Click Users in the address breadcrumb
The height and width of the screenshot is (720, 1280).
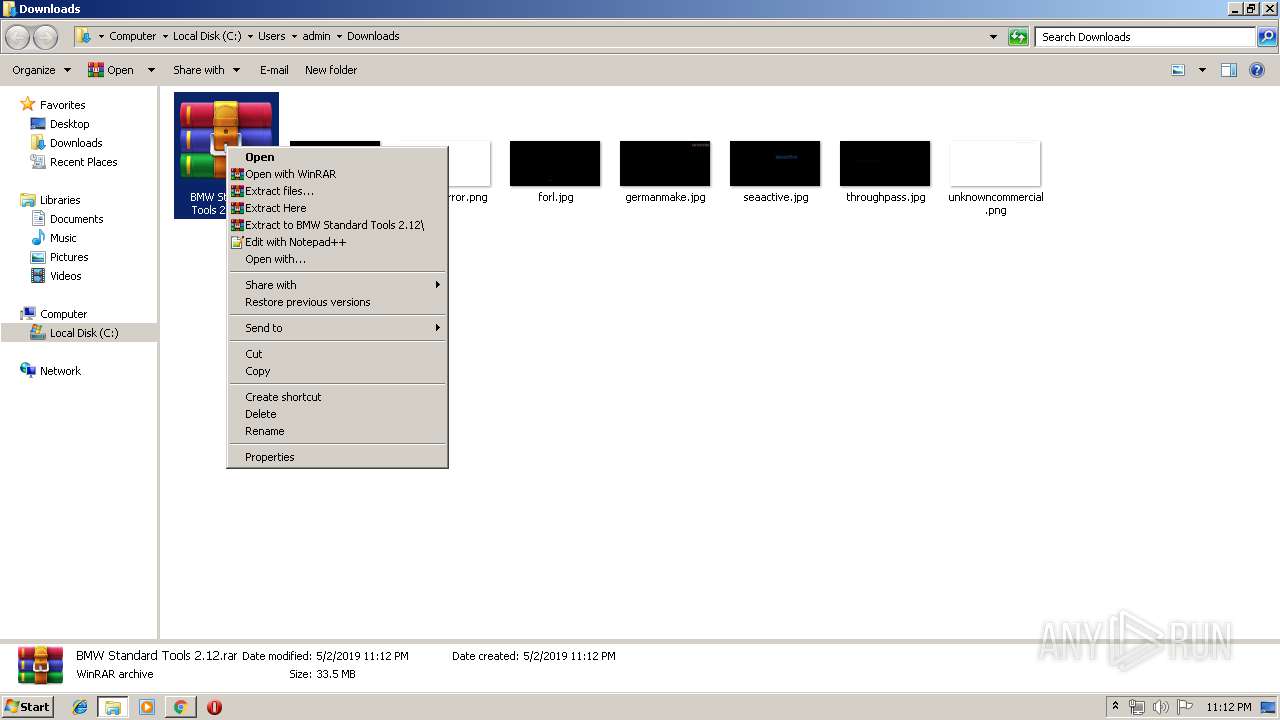point(271,36)
